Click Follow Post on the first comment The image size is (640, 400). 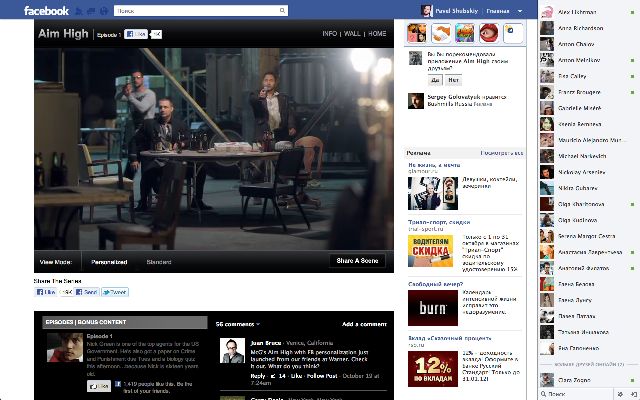322,376
